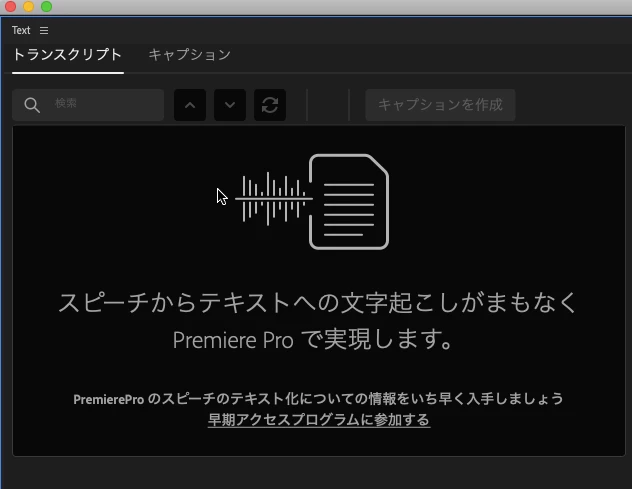Screen dimensions: 632x489
Task: Switch to the キャプション tab
Action: [x=189, y=54]
